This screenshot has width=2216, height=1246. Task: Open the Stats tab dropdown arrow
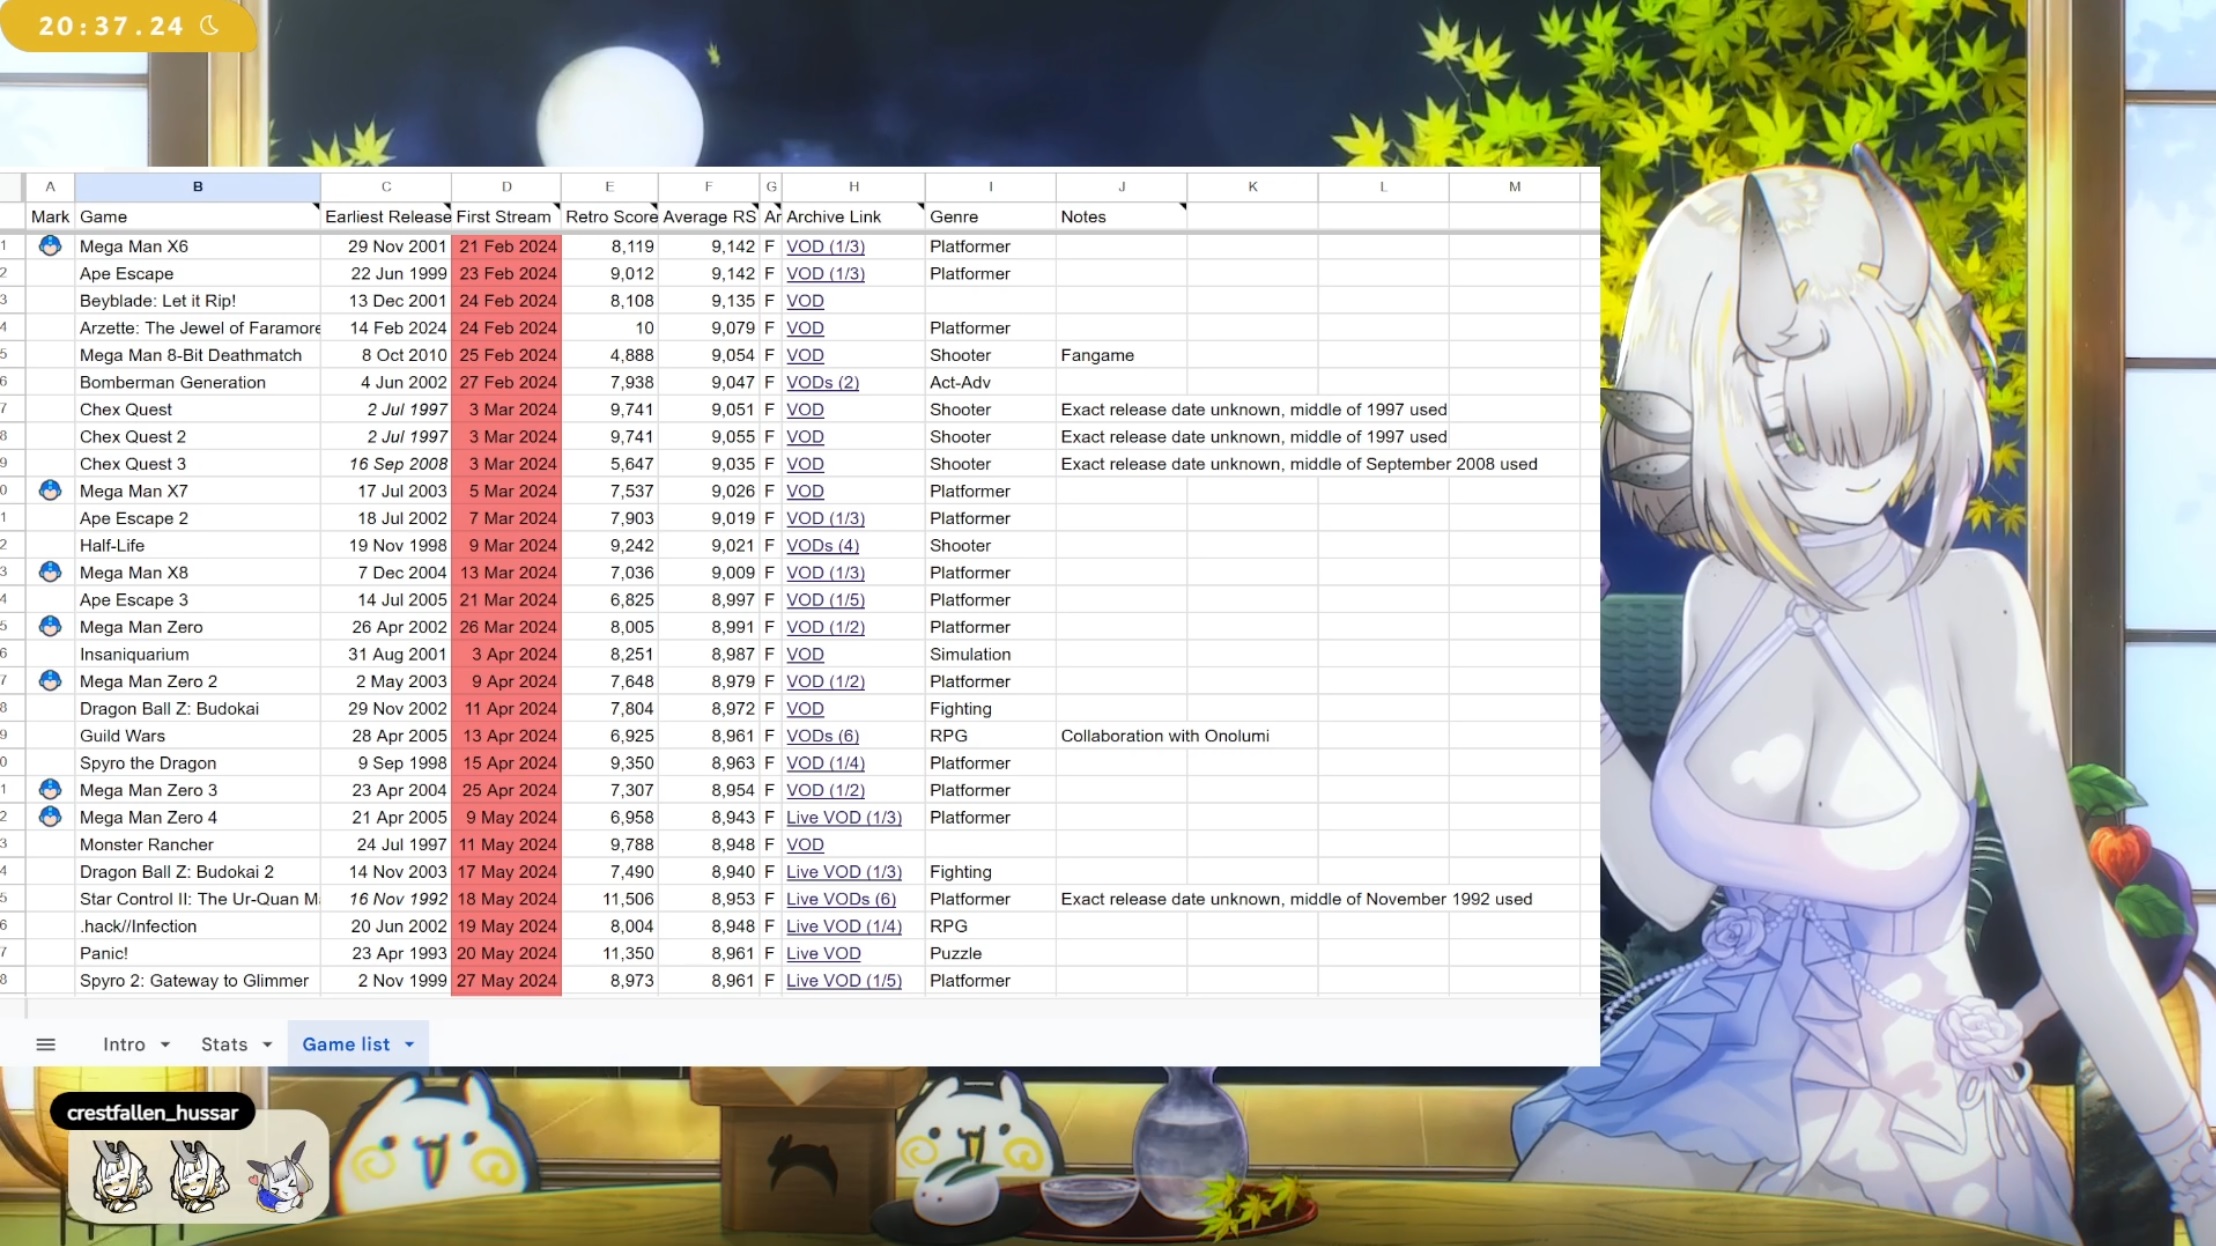(x=267, y=1044)
